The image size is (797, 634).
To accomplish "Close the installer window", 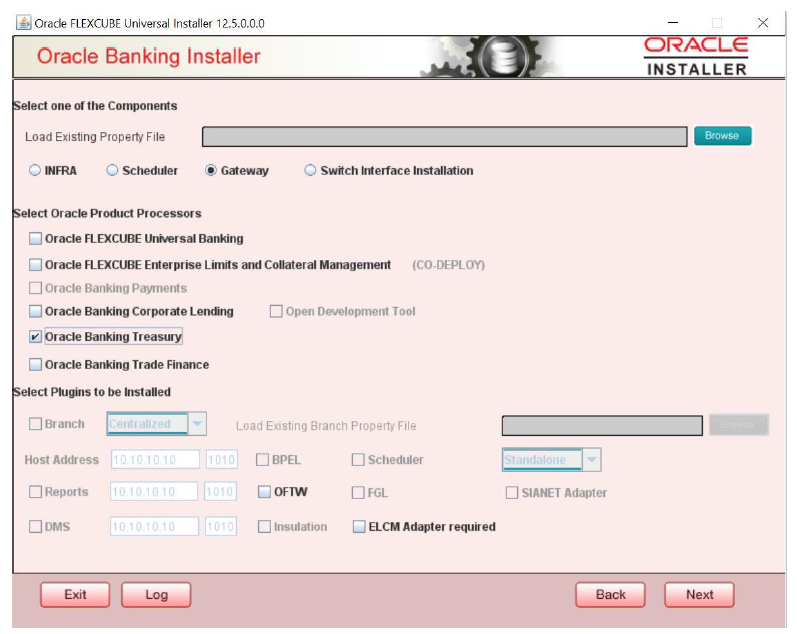I will pyautogui.click(x=762, y=23).
